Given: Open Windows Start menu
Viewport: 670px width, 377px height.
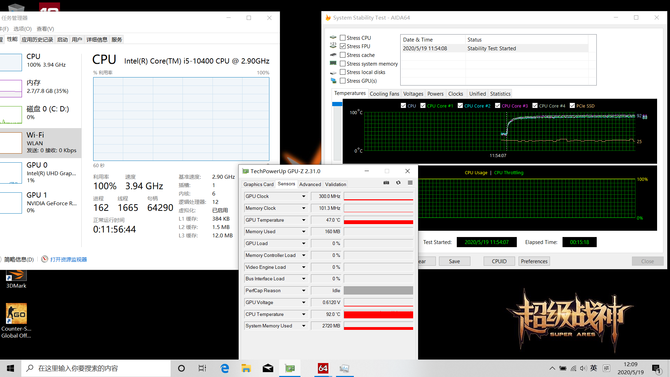Looking at the screenshot, I should pyautogui.click(x=10, y=368).
